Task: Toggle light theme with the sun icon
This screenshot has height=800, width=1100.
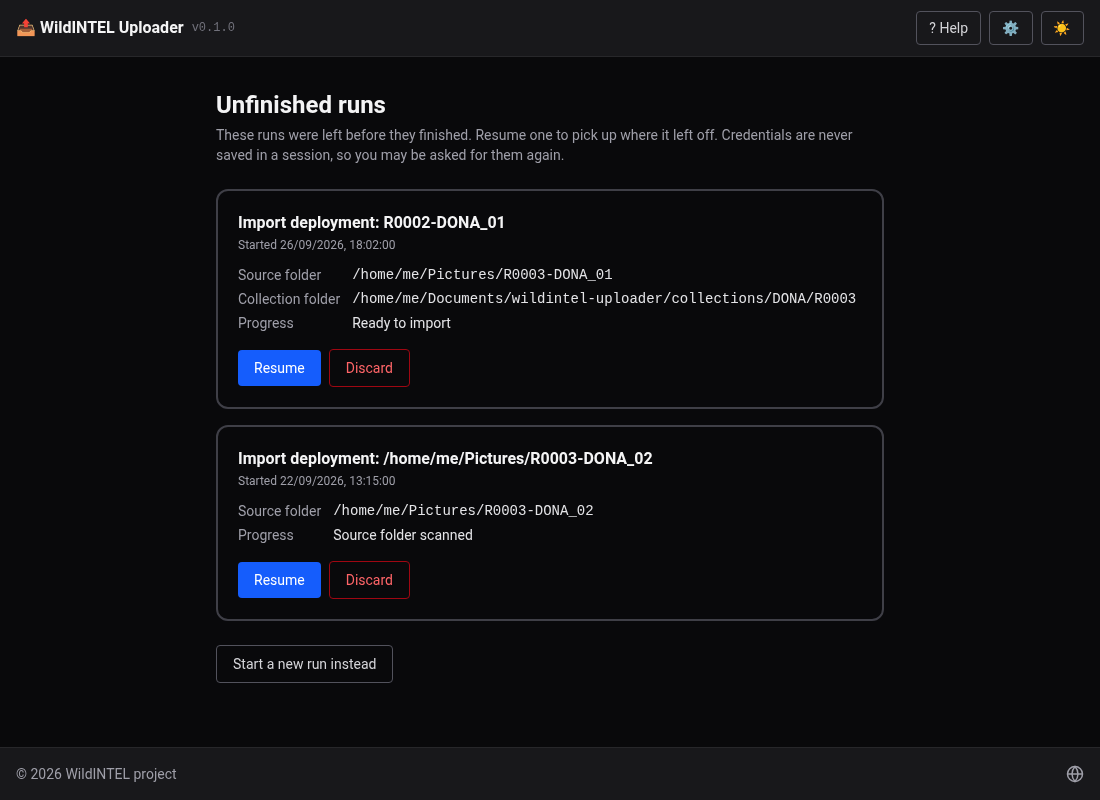Action: (1062, 28)
